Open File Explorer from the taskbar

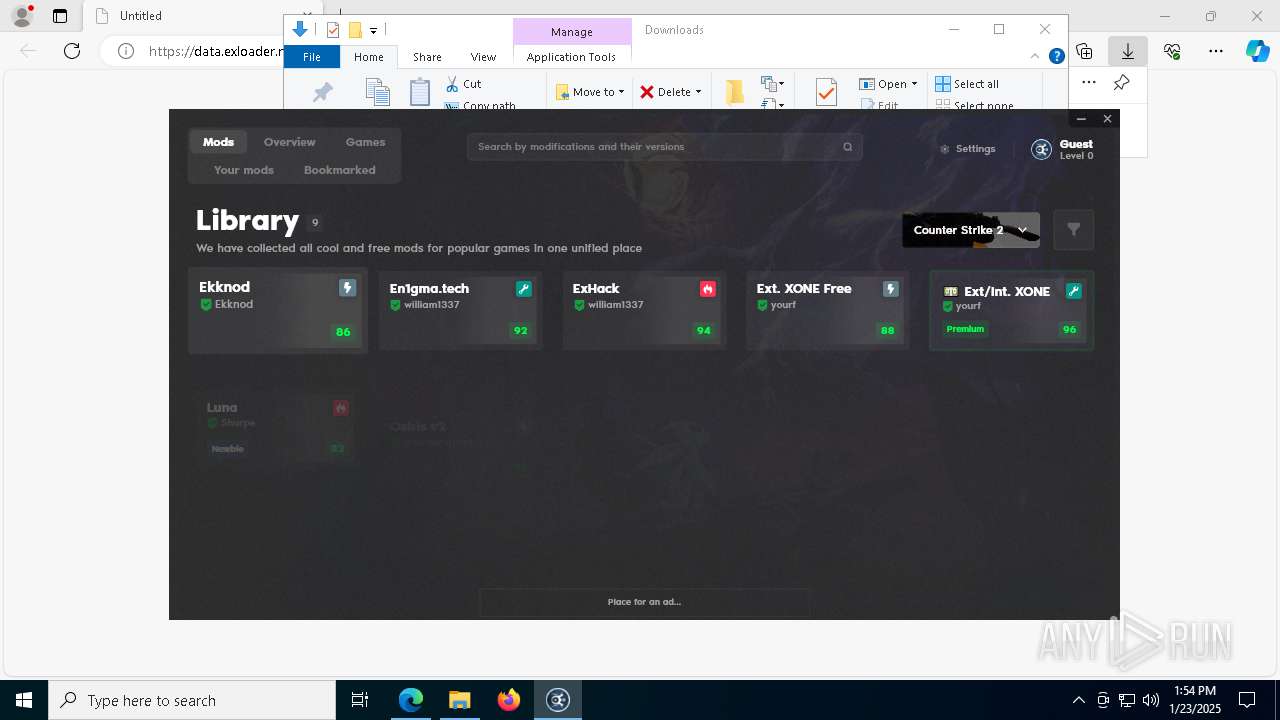[460, 700]
